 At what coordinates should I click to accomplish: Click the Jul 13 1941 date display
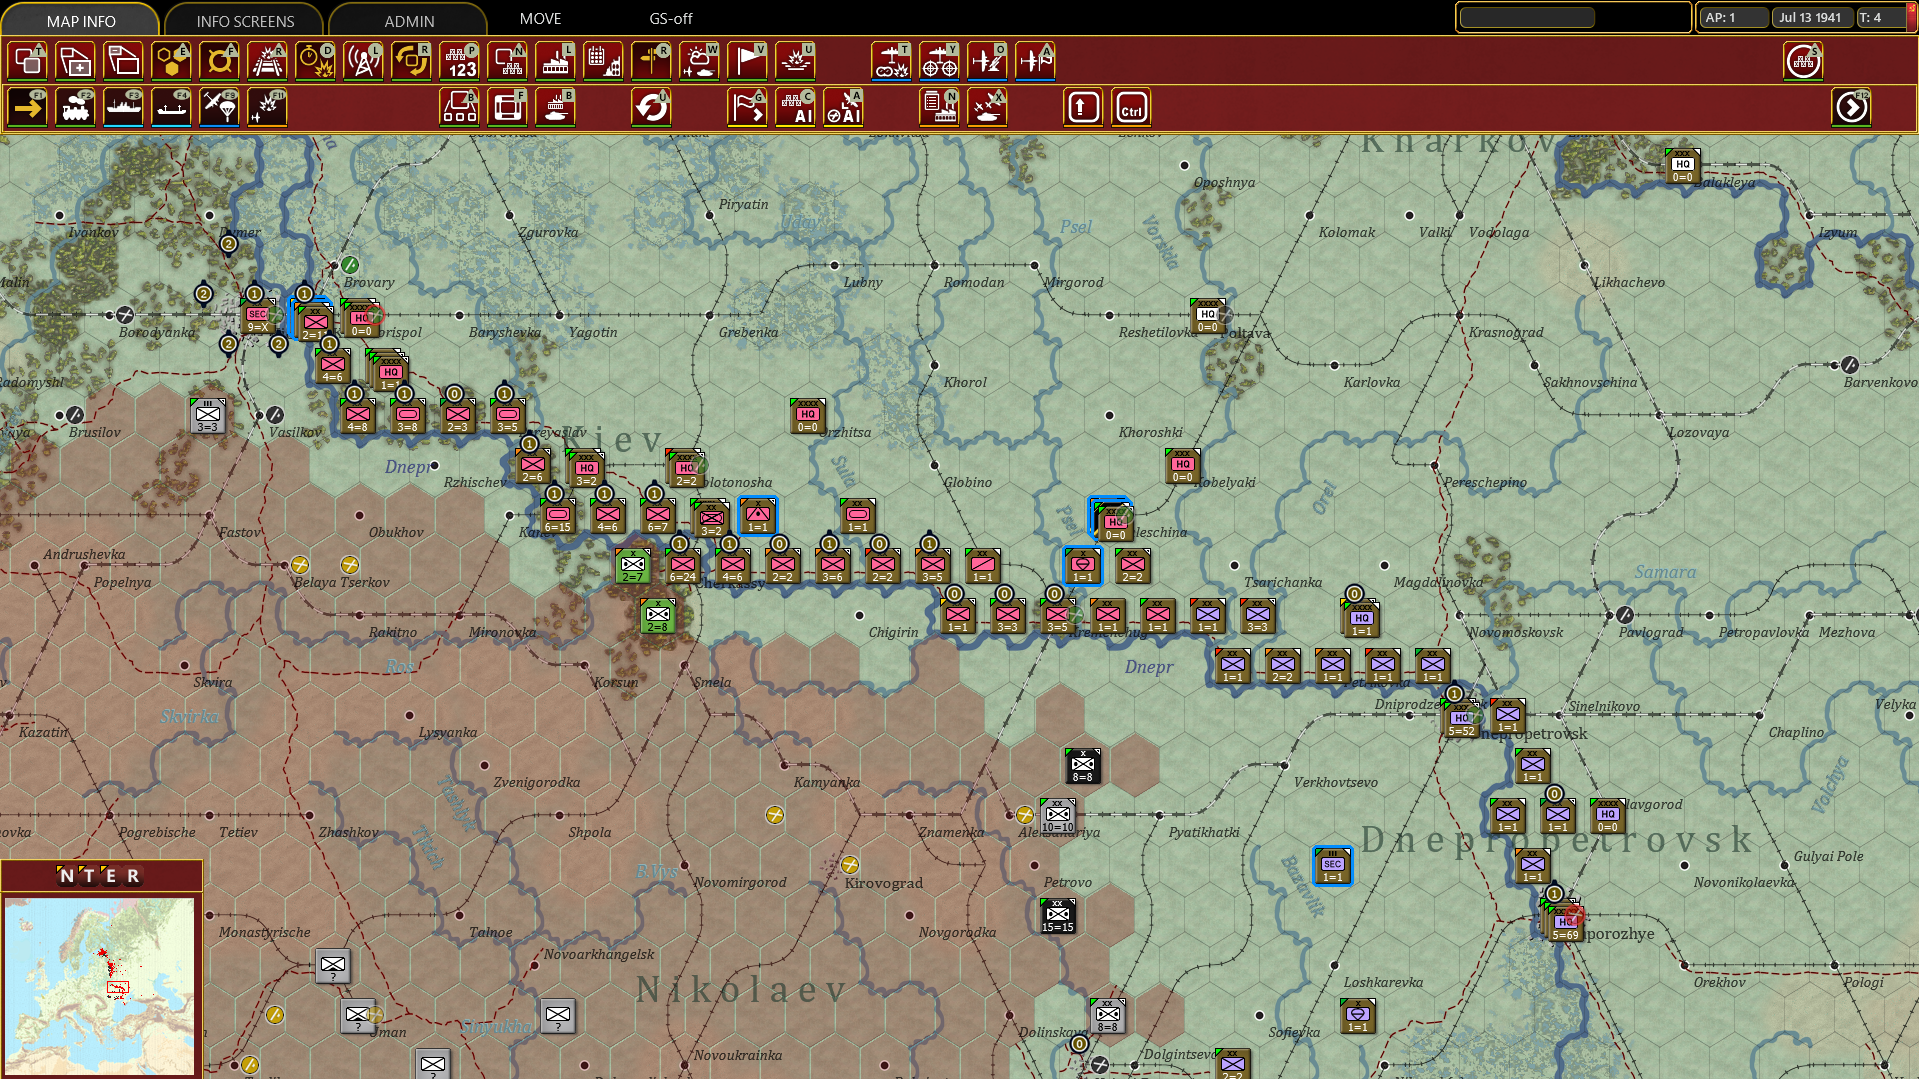[x=1811, y=17]
